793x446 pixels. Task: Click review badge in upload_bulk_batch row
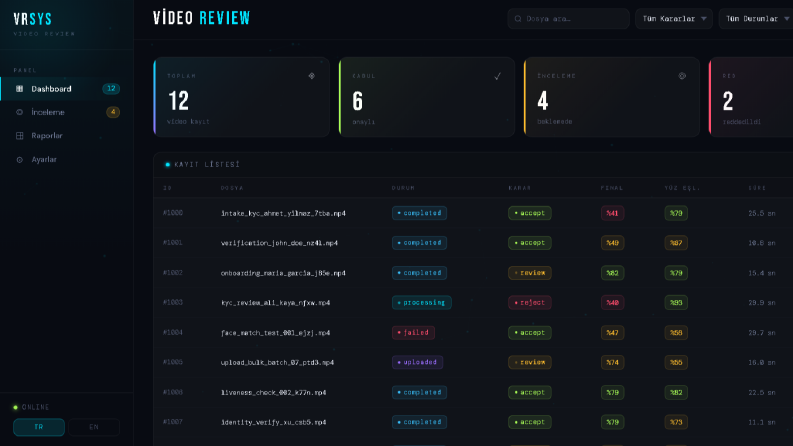[x=530, y=362]
